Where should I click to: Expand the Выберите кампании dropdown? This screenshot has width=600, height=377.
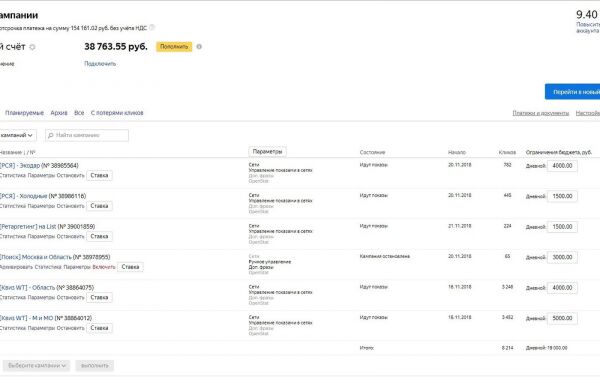(36, 366)
